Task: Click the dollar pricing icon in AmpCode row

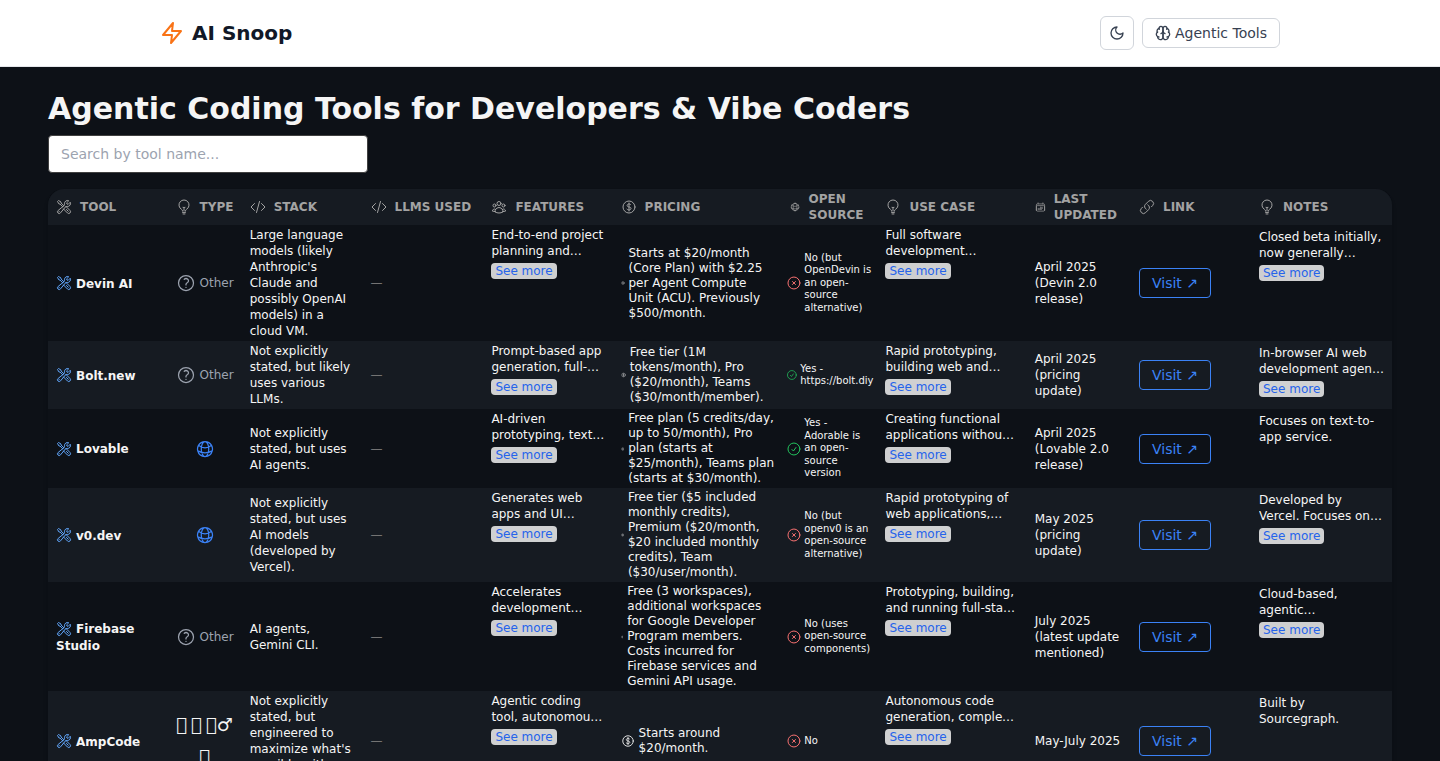Action: [628, 741]
